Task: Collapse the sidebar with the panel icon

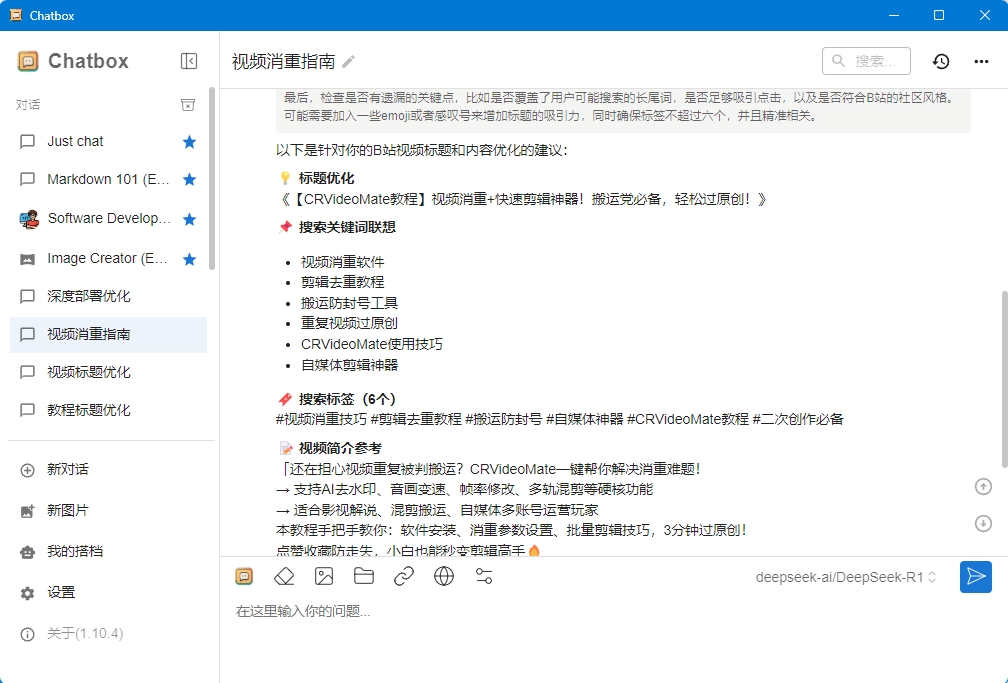Action: (189, 61)
